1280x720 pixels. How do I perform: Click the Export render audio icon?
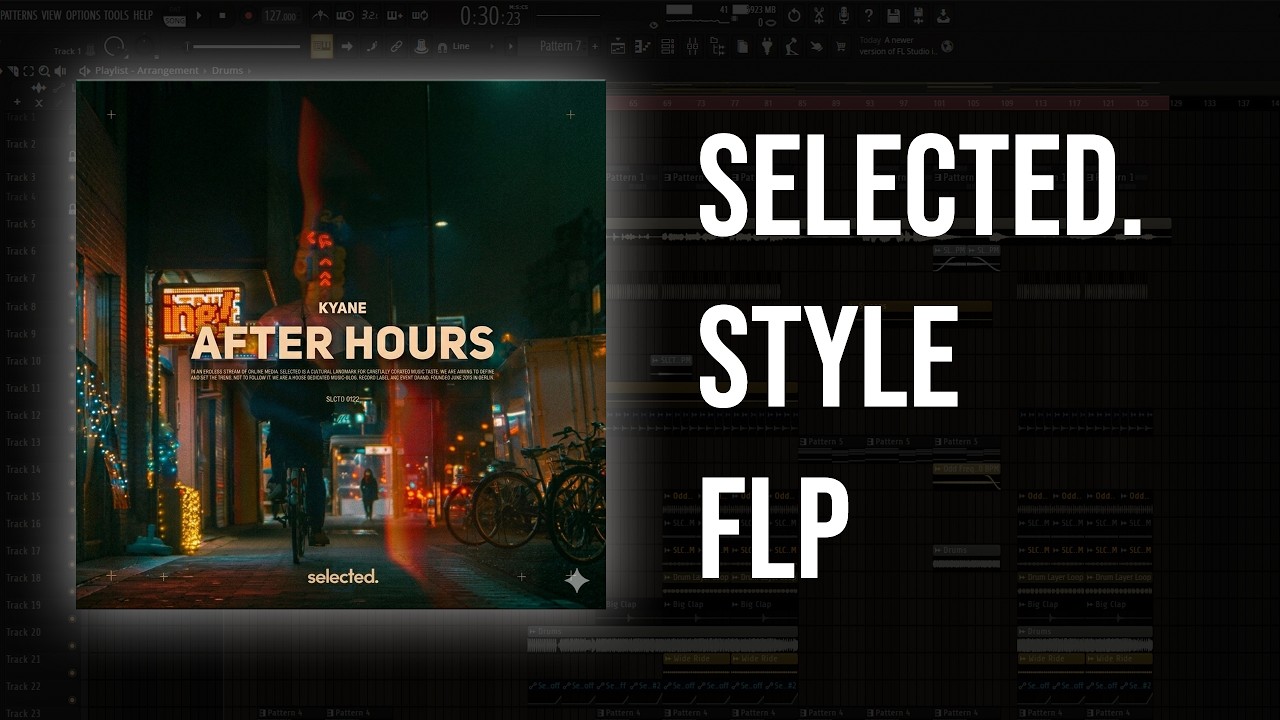pyautogui.click(x=943, y=16)
